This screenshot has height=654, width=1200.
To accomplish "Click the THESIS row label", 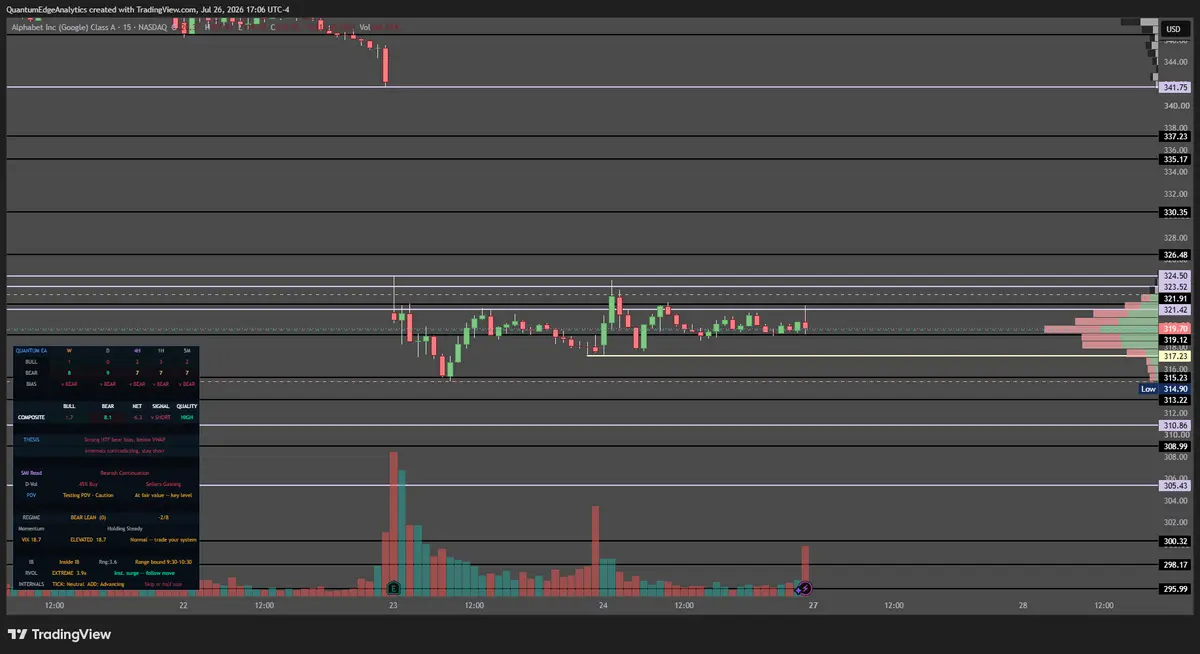I will [x=31, y=440].
